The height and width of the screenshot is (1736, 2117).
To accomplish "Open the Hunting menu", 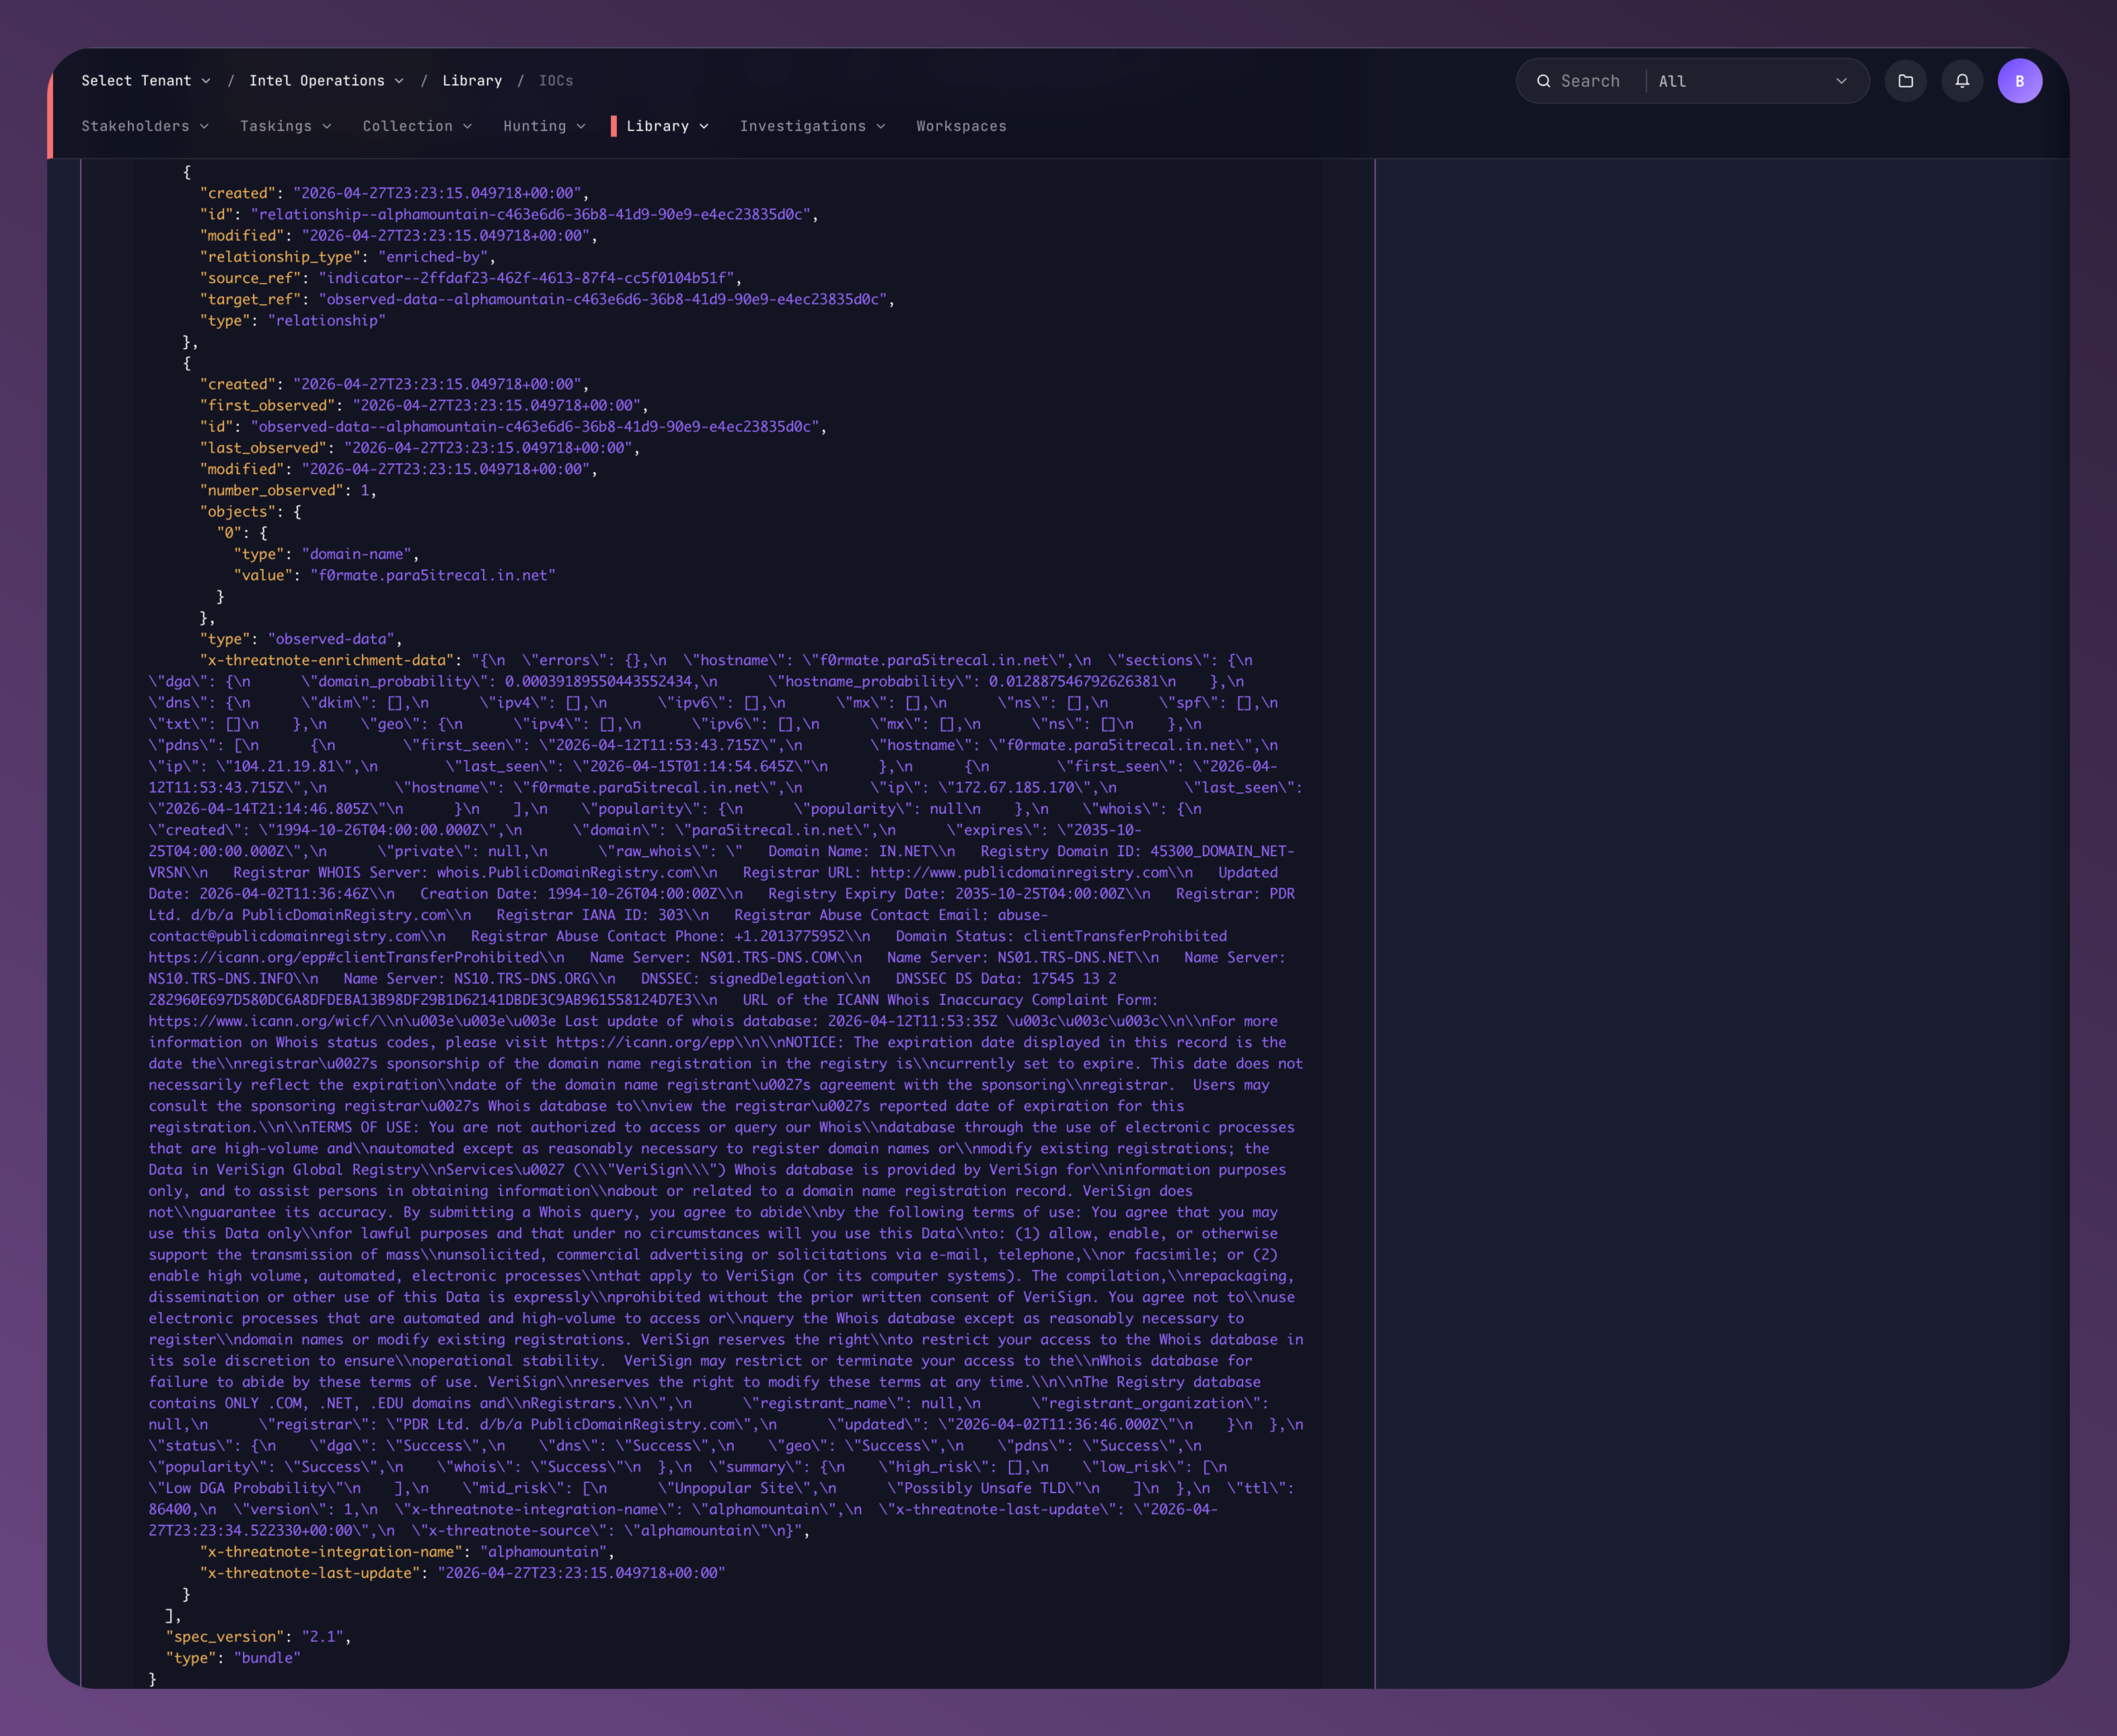I will pyautogui.click(x=544, y=126).
